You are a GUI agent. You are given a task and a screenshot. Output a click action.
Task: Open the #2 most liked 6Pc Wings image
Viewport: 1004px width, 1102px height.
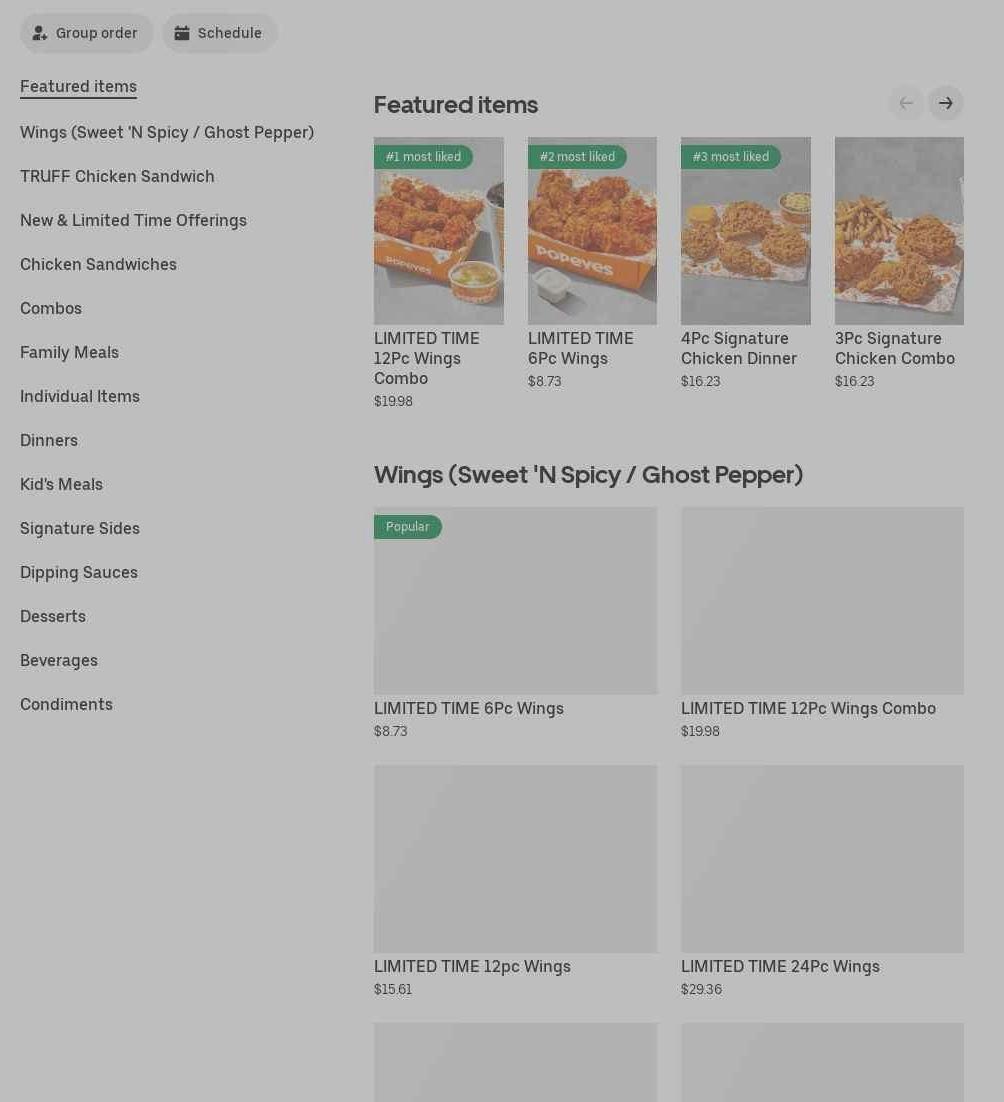(592, 231)
